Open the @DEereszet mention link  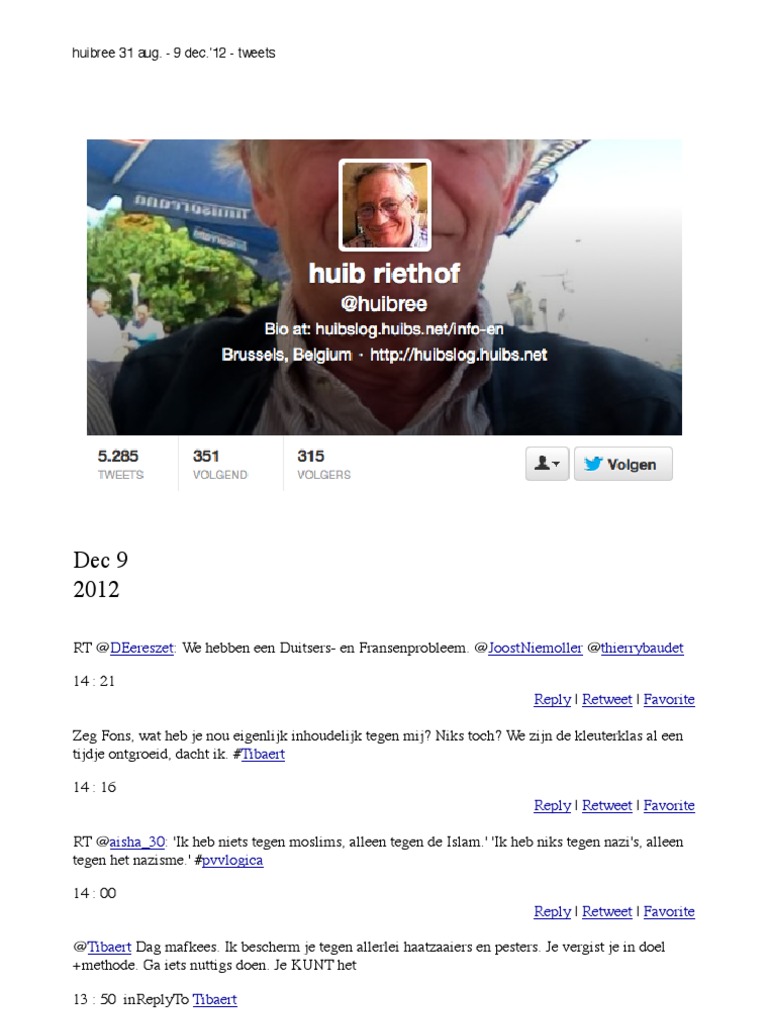[x=142, y=648]
